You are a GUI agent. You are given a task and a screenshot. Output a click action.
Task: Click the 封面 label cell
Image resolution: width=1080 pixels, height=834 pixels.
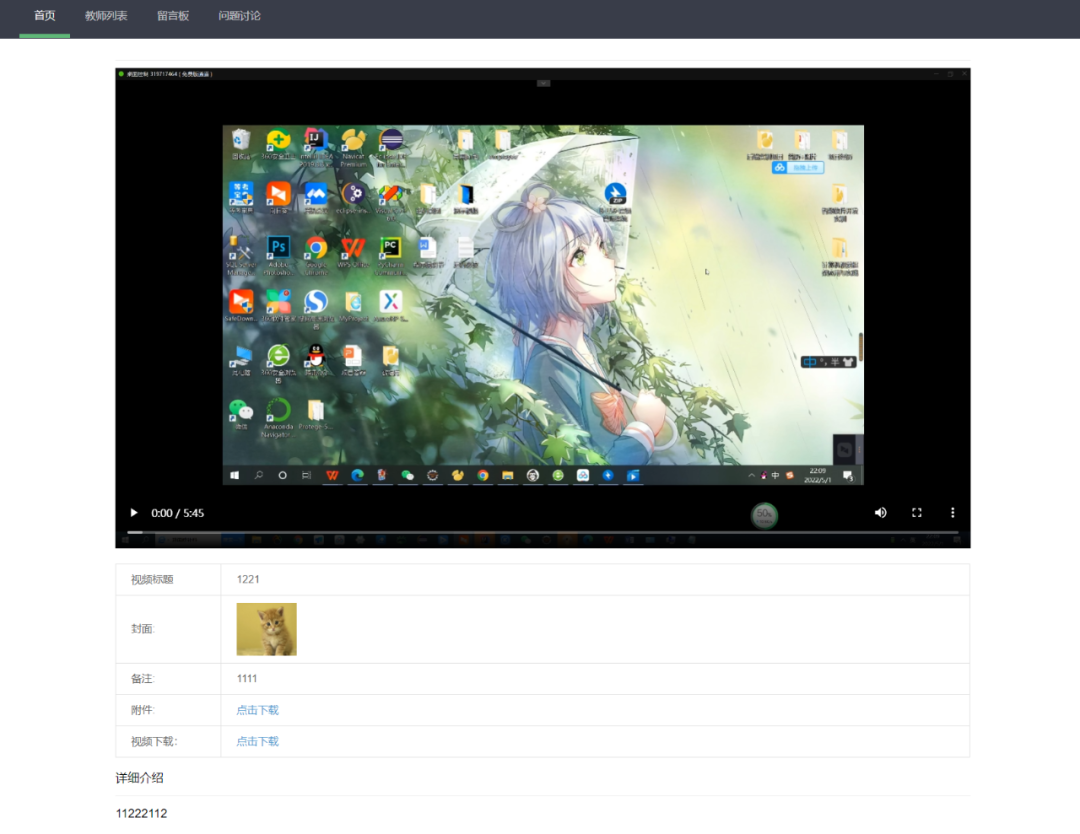(x=168, y=629)
